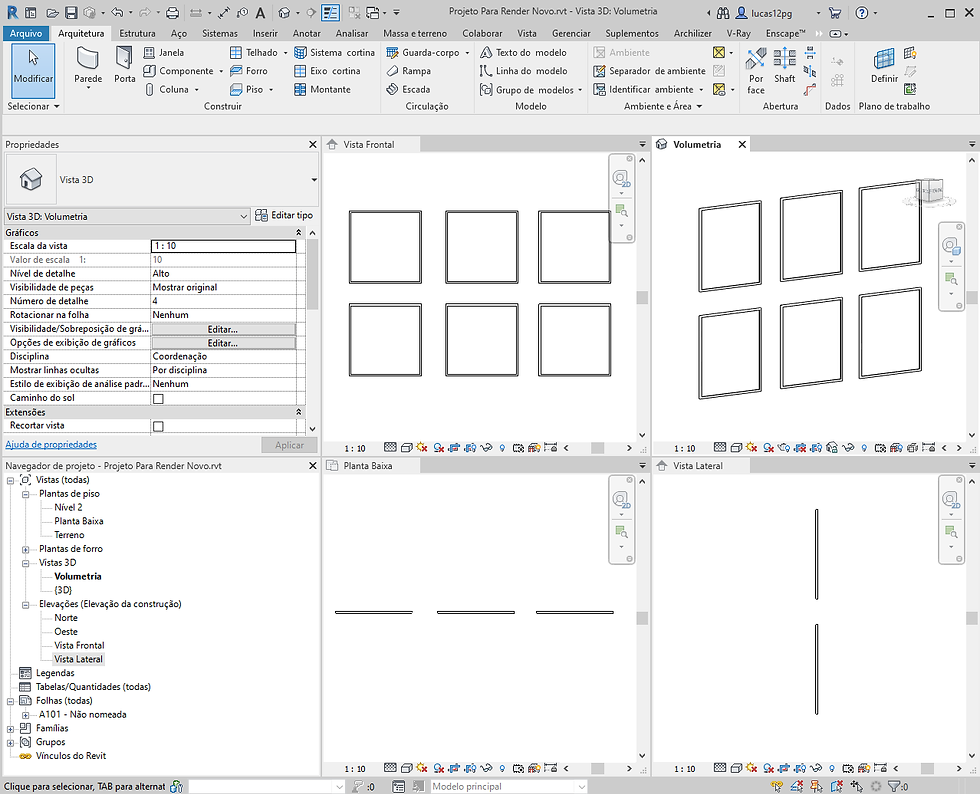Enable the Recortar vista checkbox
The height and width of the screenshot is (794, 980).
tap(158, 426)
